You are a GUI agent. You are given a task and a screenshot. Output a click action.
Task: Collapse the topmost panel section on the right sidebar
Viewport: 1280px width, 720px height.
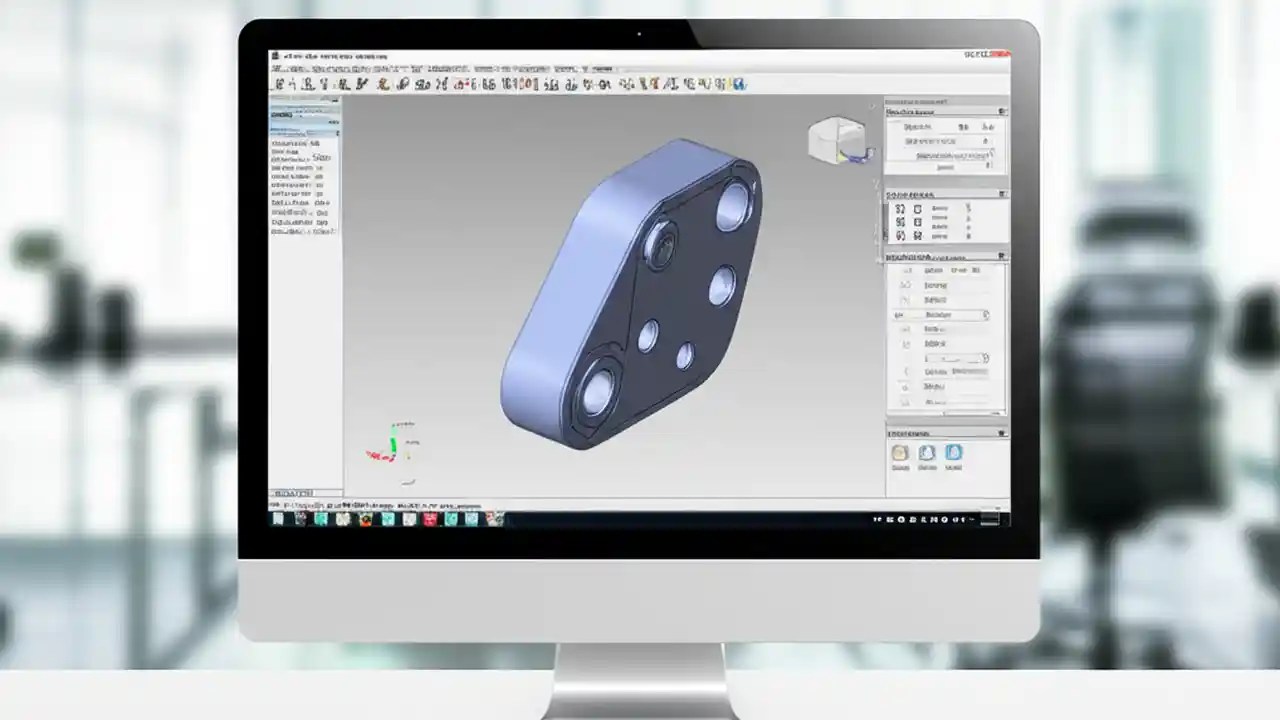pyautogui.click(x=1001, y=111)
